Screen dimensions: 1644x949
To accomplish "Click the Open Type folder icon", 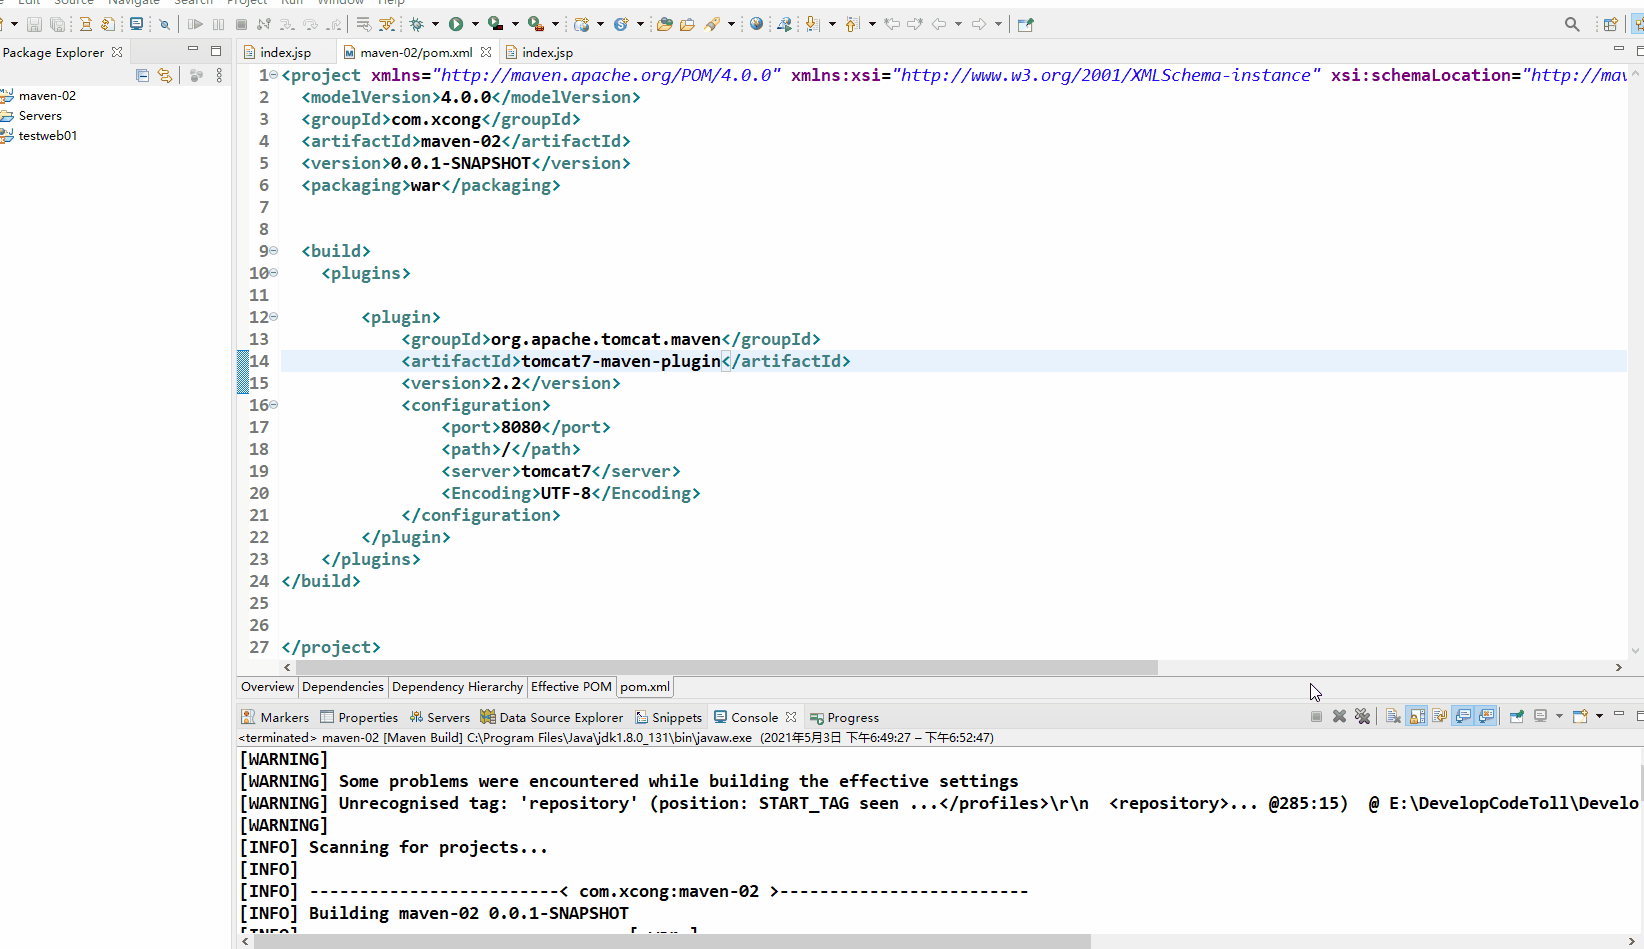I will (664, 24).
